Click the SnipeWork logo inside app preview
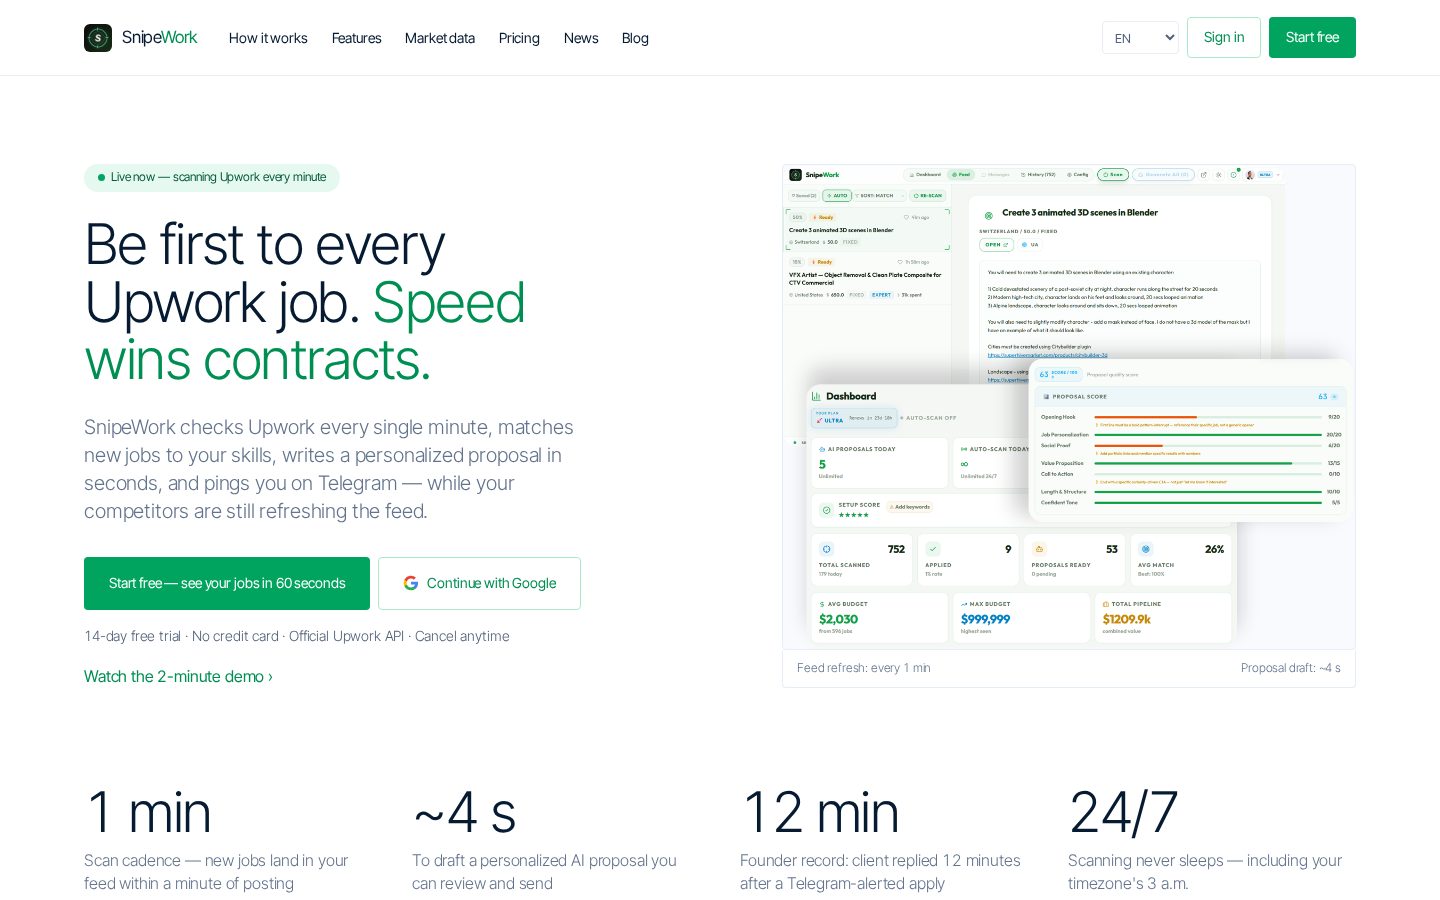 click(795, 175)
